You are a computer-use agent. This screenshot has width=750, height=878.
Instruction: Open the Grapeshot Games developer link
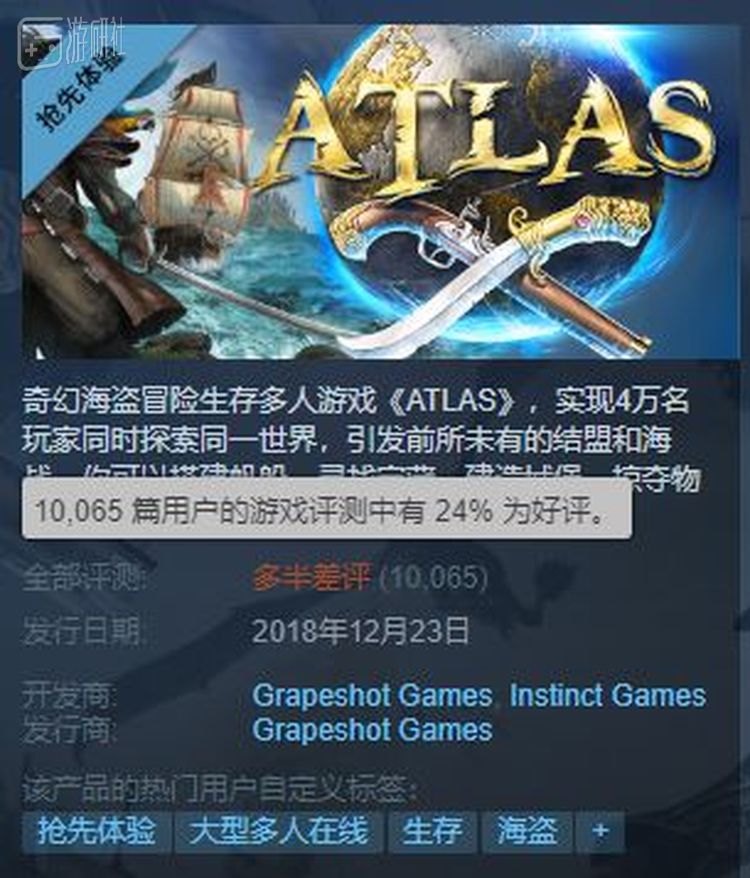point(372,695)
